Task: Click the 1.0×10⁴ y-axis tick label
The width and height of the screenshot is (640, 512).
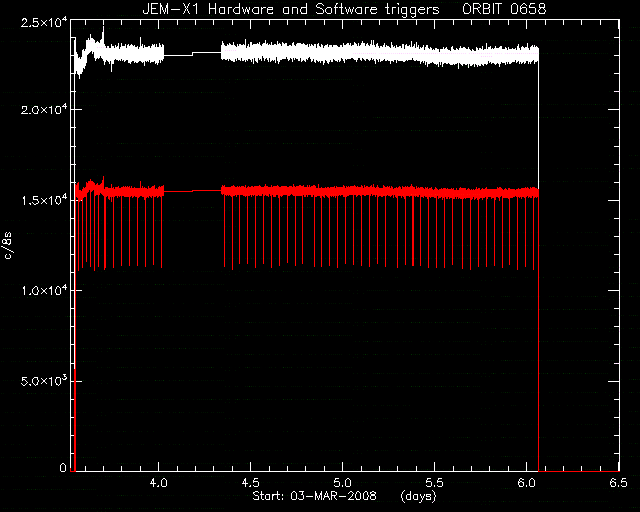Action: tap(44, 290)
